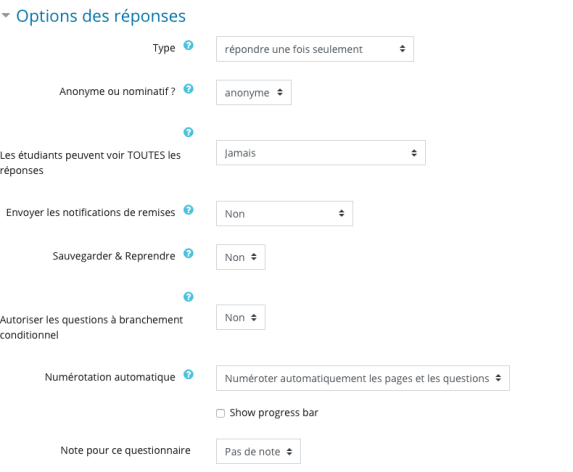Open the Type dropdown 'répondre une fois seulement'
Viewport: 573px width, 472px height.
click(x=315, y=49)
